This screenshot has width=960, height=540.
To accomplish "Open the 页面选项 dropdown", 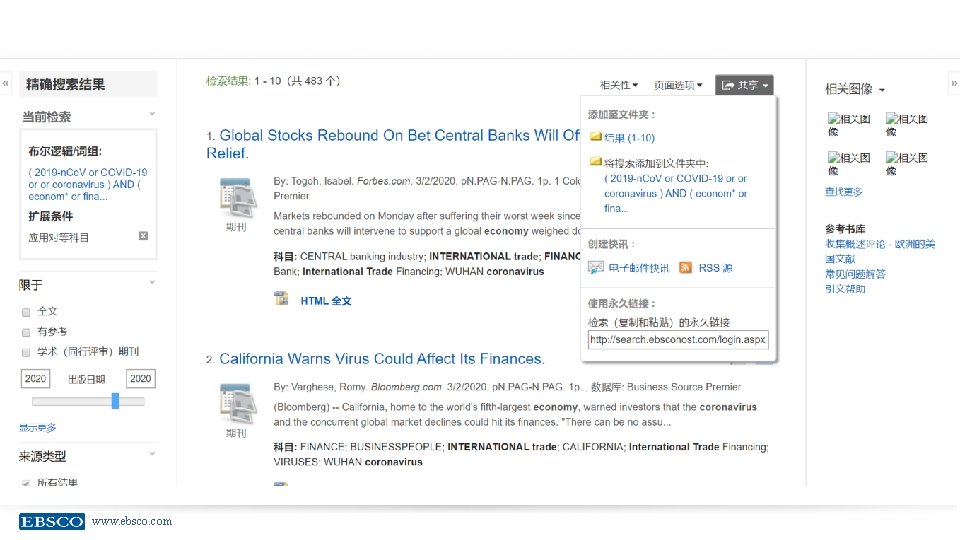I will (x=678, y=85).
